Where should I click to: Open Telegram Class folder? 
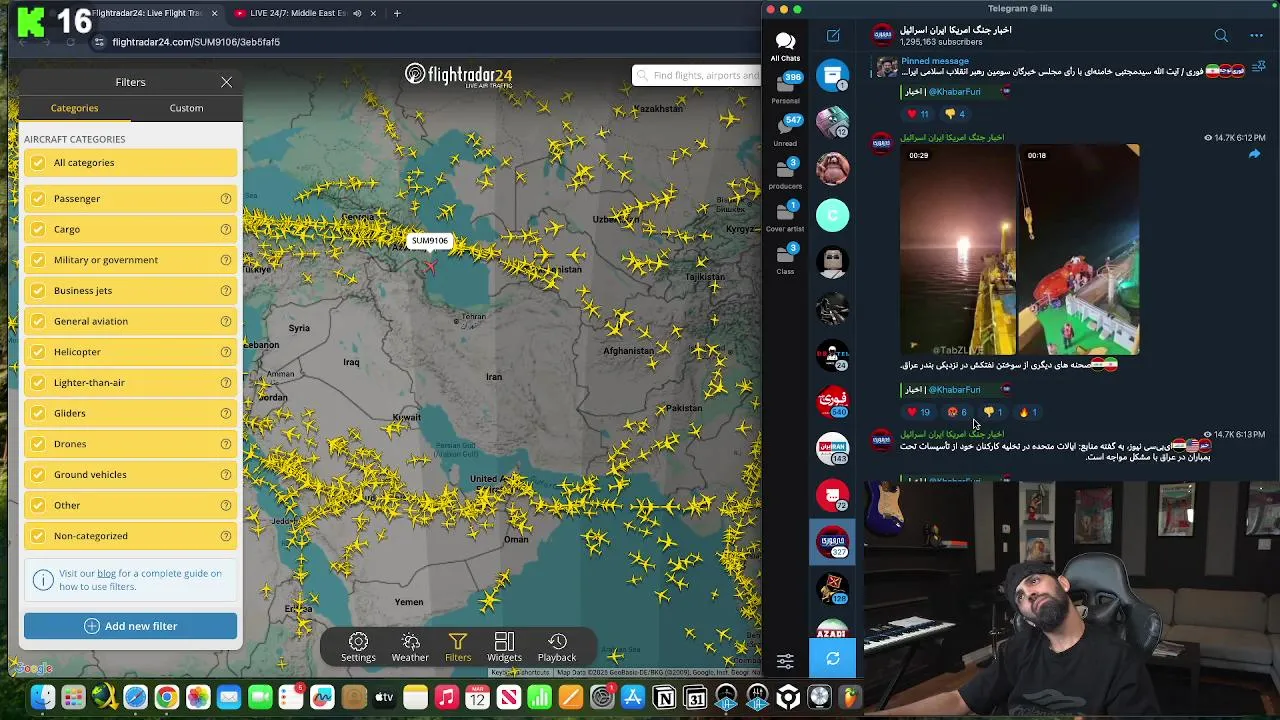785,259
